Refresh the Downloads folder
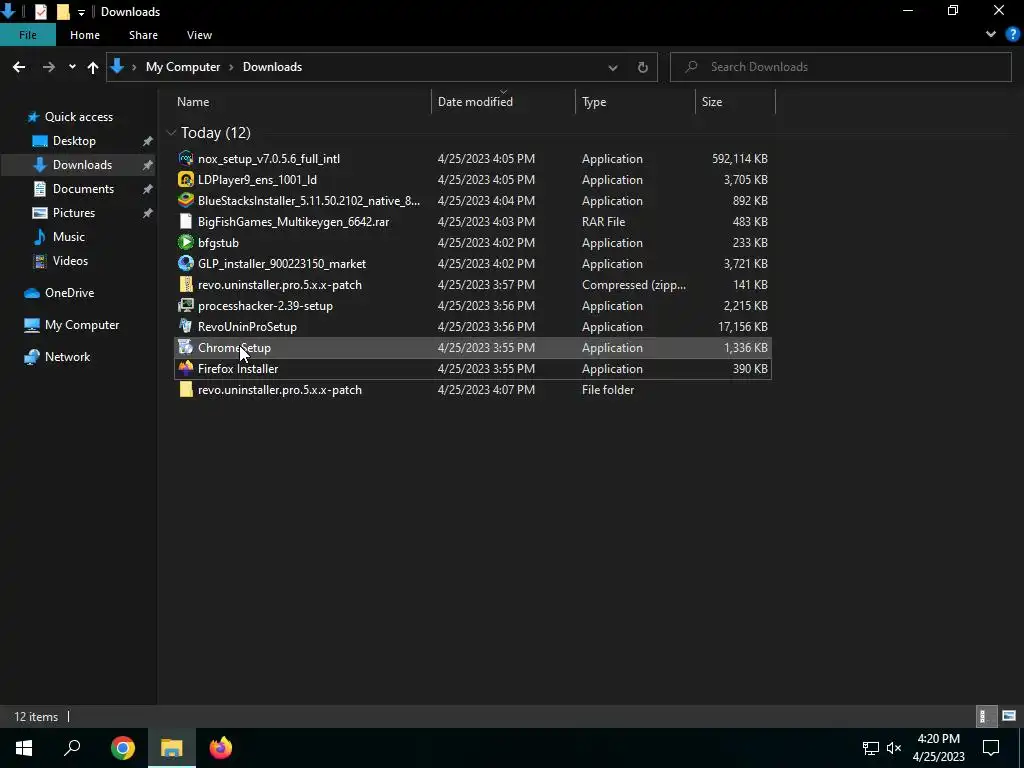This screenshot has width=1024, height=768. [643, 67]
